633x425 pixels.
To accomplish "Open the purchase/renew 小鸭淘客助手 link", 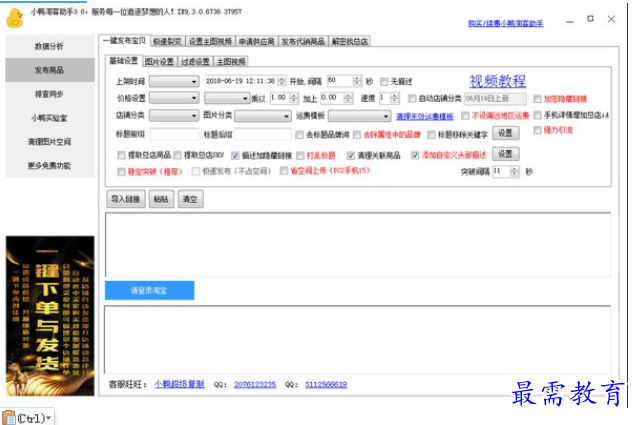I will point(505,23).
